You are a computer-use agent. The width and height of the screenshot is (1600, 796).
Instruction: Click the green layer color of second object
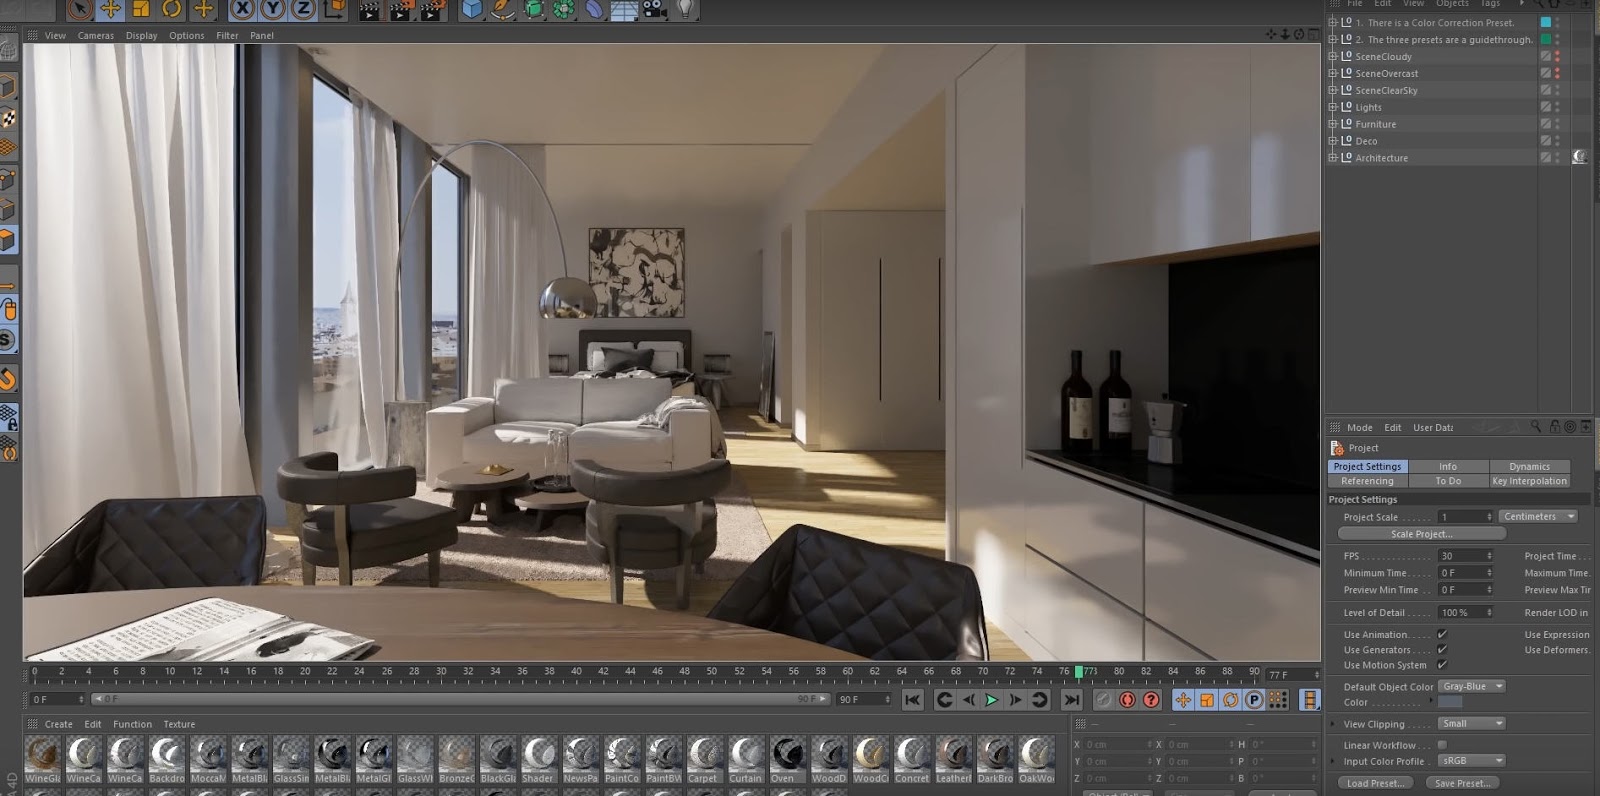click(x=1546, y=40)
